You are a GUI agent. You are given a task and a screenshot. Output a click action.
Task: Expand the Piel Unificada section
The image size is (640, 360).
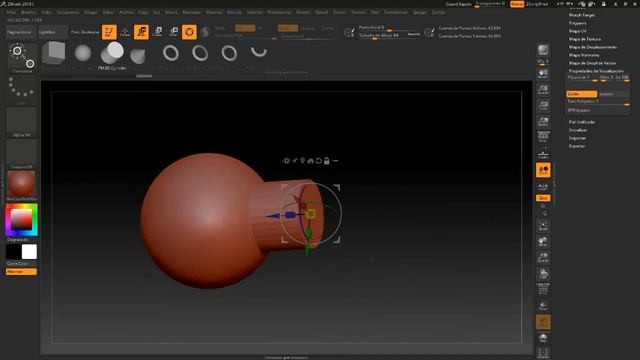[582, 122]
